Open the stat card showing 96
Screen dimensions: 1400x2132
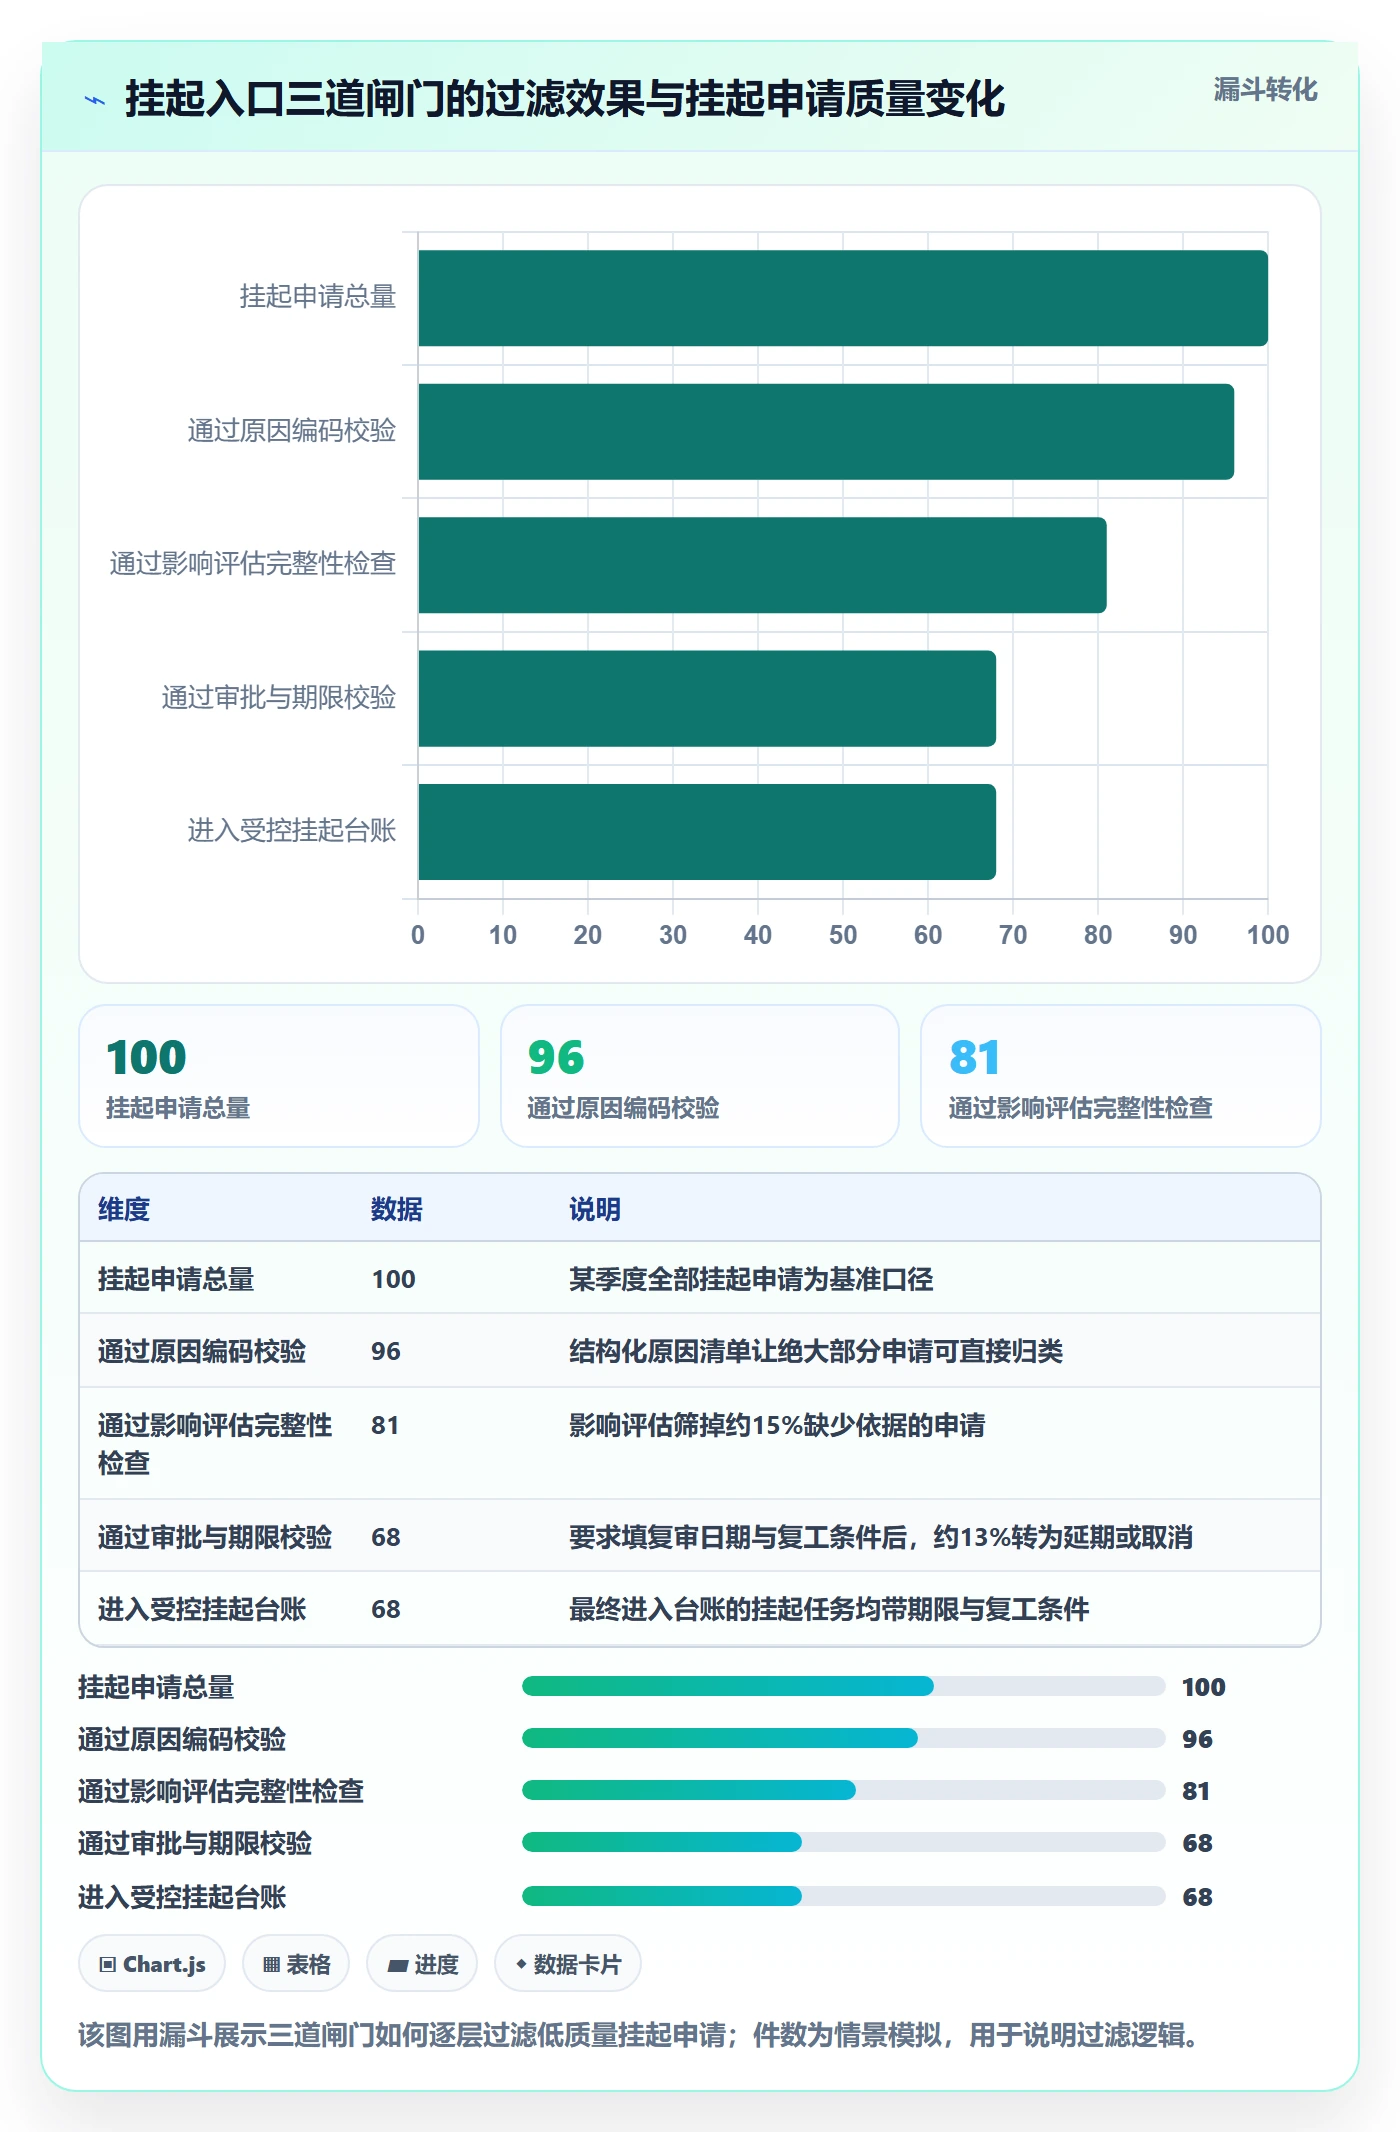pos(700,1076)
